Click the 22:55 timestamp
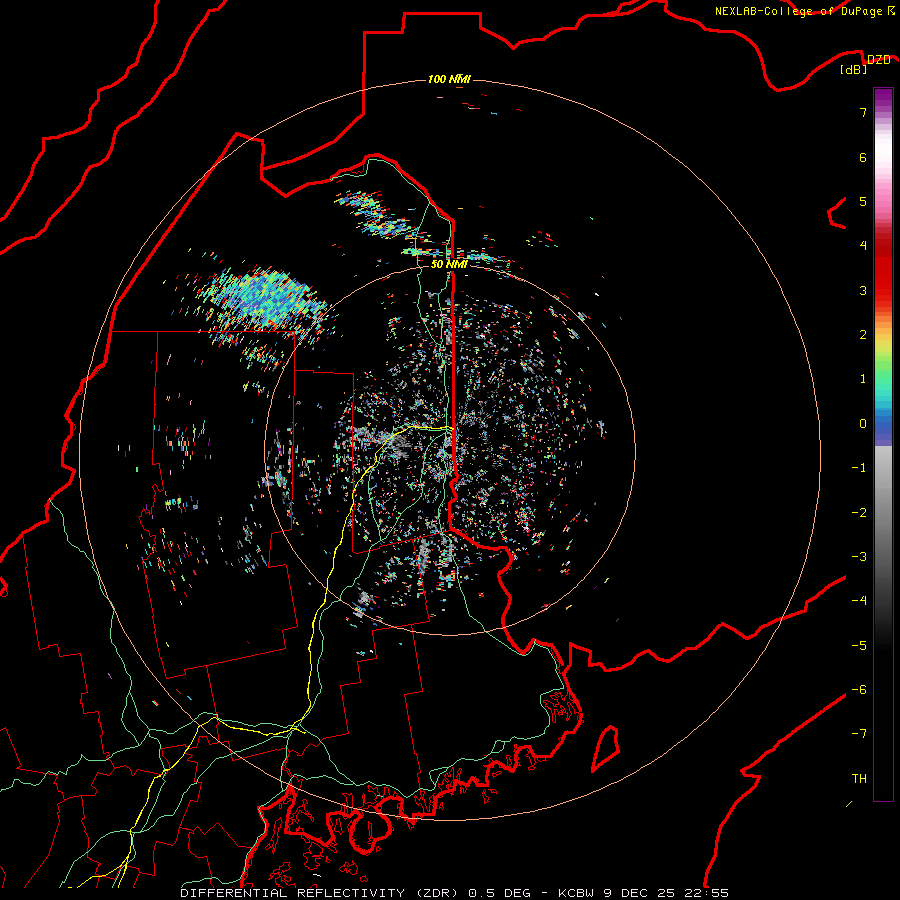Viewport: 900px width, 900px height. (706, 893)
